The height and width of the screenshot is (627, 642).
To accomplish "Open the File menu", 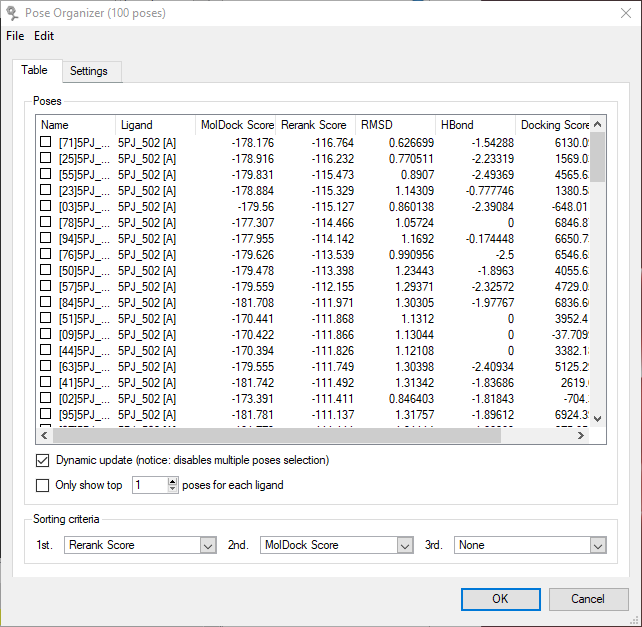I will pos(15,36).
